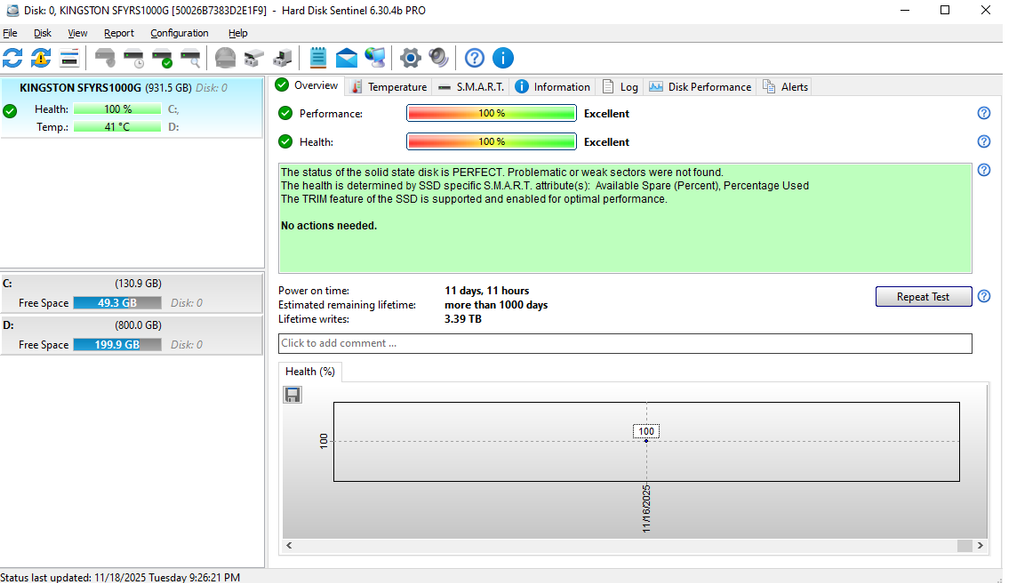This screenshot has height=583, width=1024.
Task: Open the Disk Performance tab
Action: pyautogui.click(x=700, y=87)
